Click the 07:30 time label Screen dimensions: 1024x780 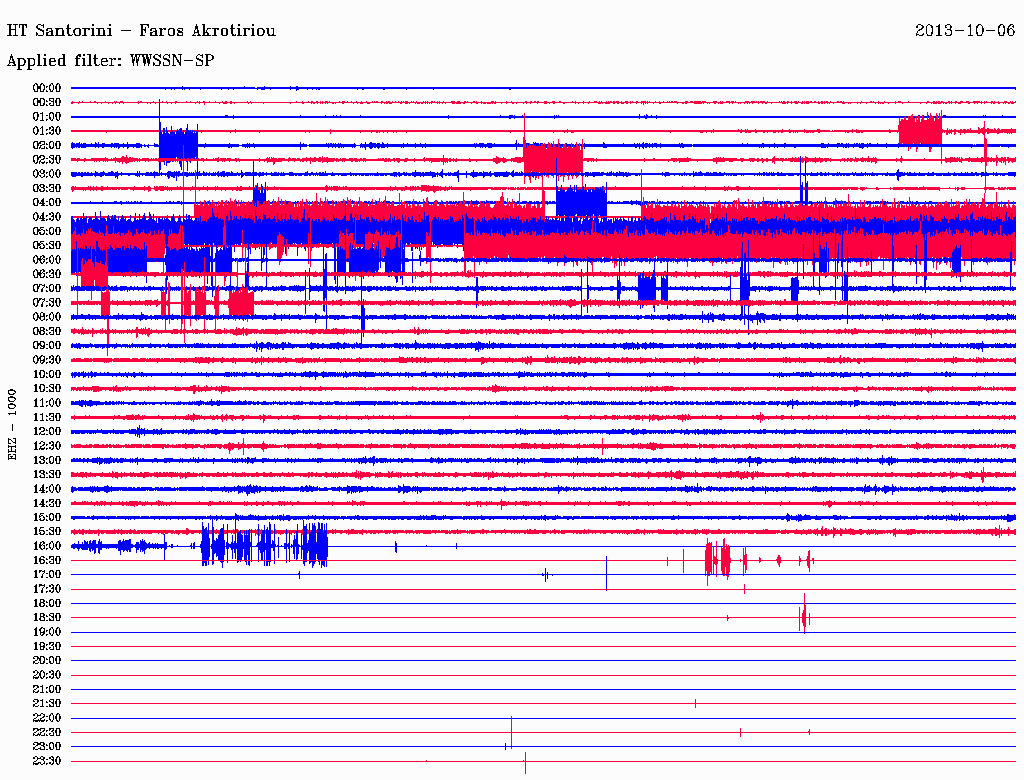pyautogui.click(x=47, y=303)
